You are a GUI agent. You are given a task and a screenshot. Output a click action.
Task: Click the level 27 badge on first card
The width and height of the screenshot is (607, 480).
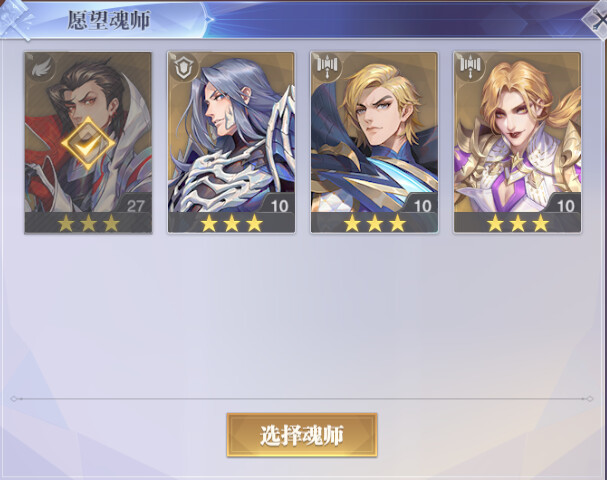click(x=135, y=206)
